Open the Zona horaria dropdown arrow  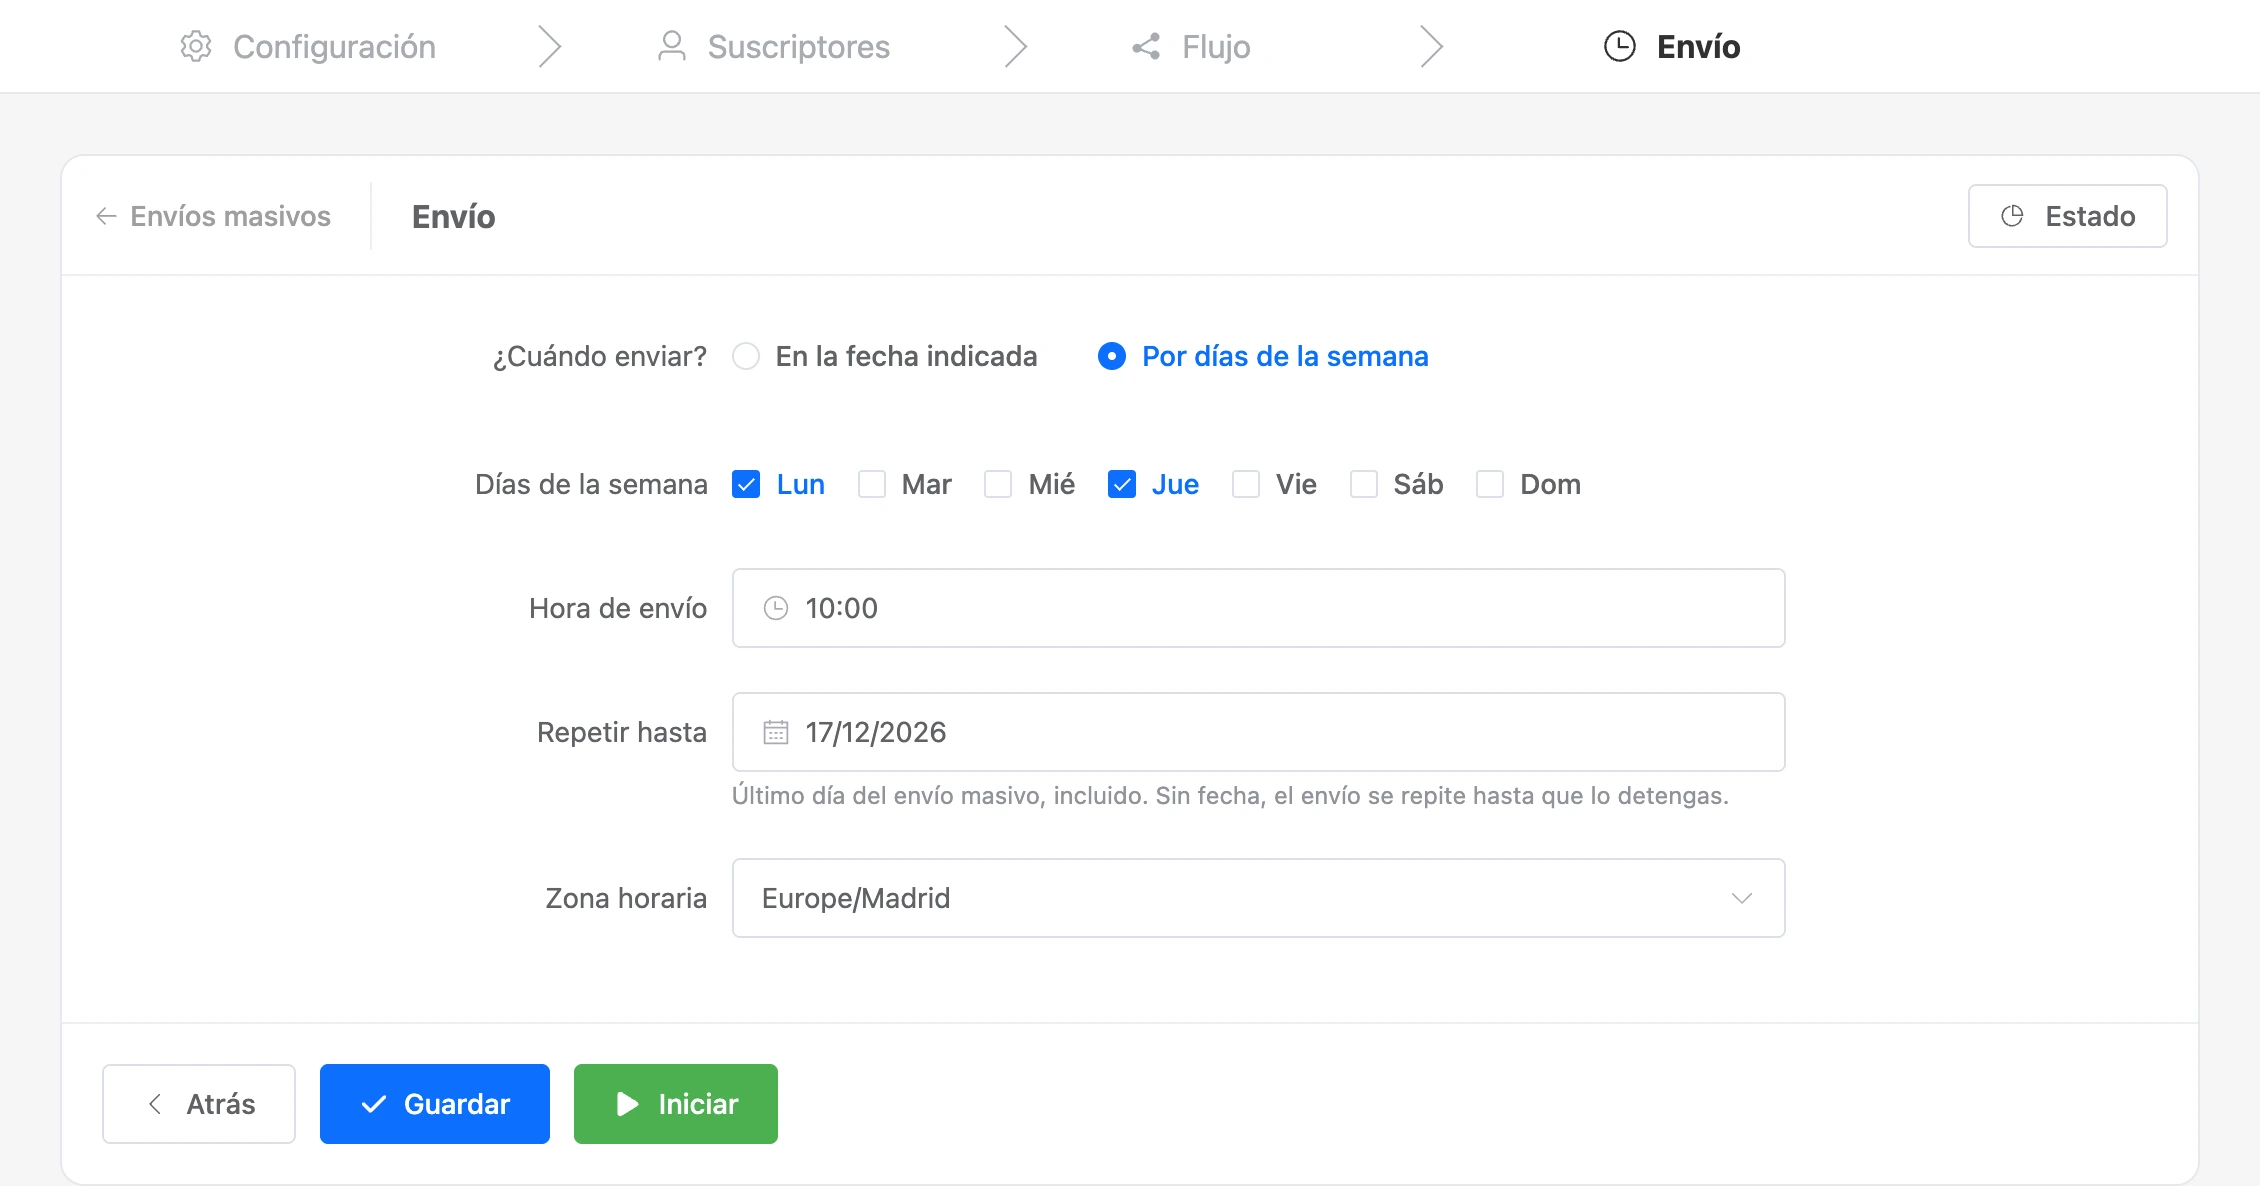[1742, 898]
